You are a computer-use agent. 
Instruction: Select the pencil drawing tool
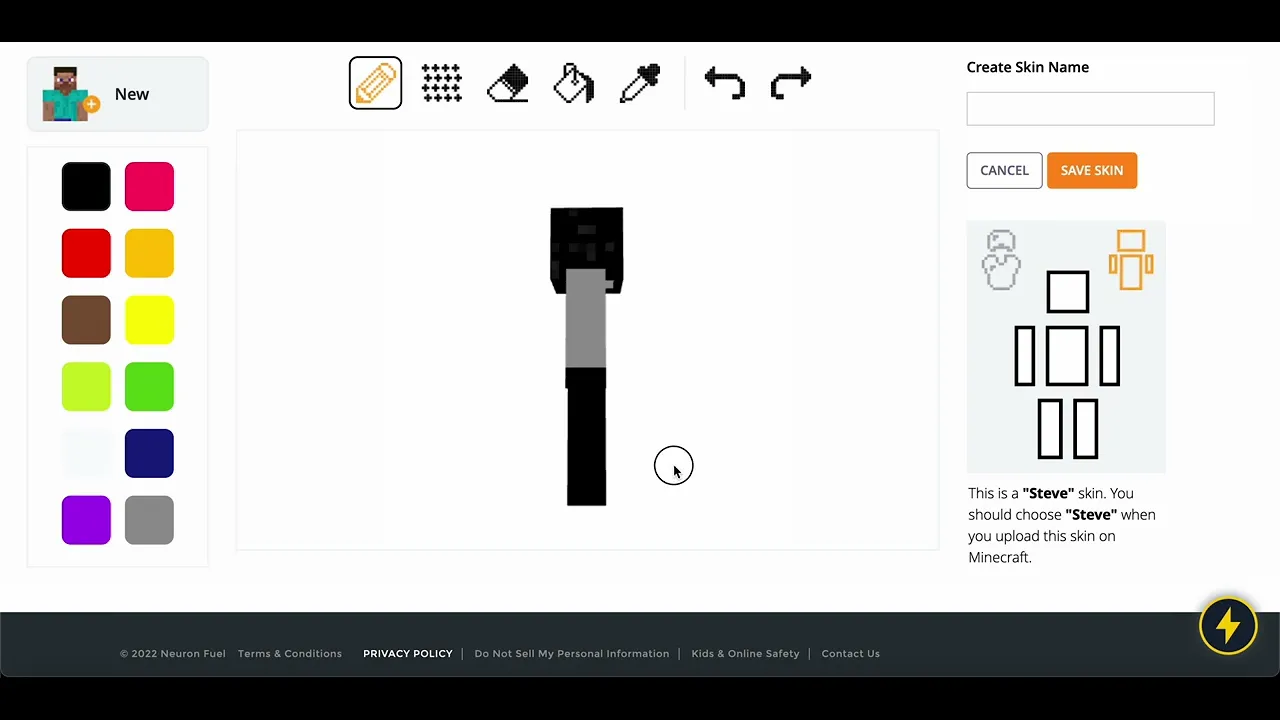click(375, 83)
